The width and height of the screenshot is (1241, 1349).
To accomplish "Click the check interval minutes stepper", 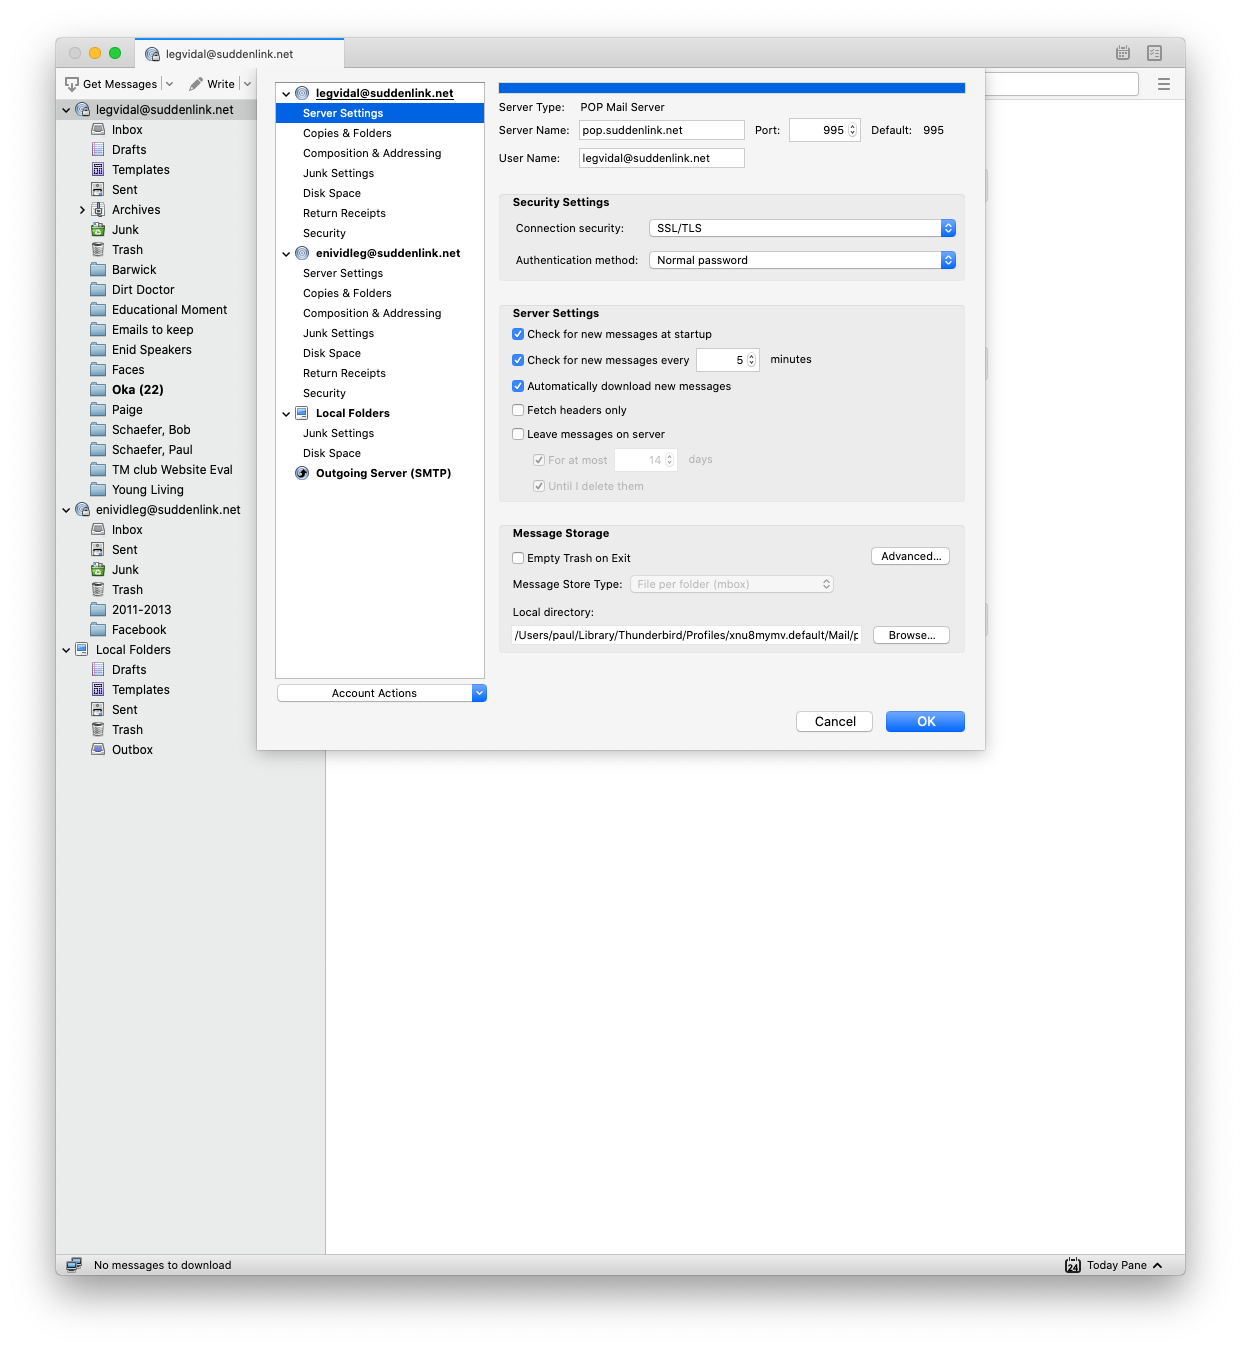I will tap(751, 360).
